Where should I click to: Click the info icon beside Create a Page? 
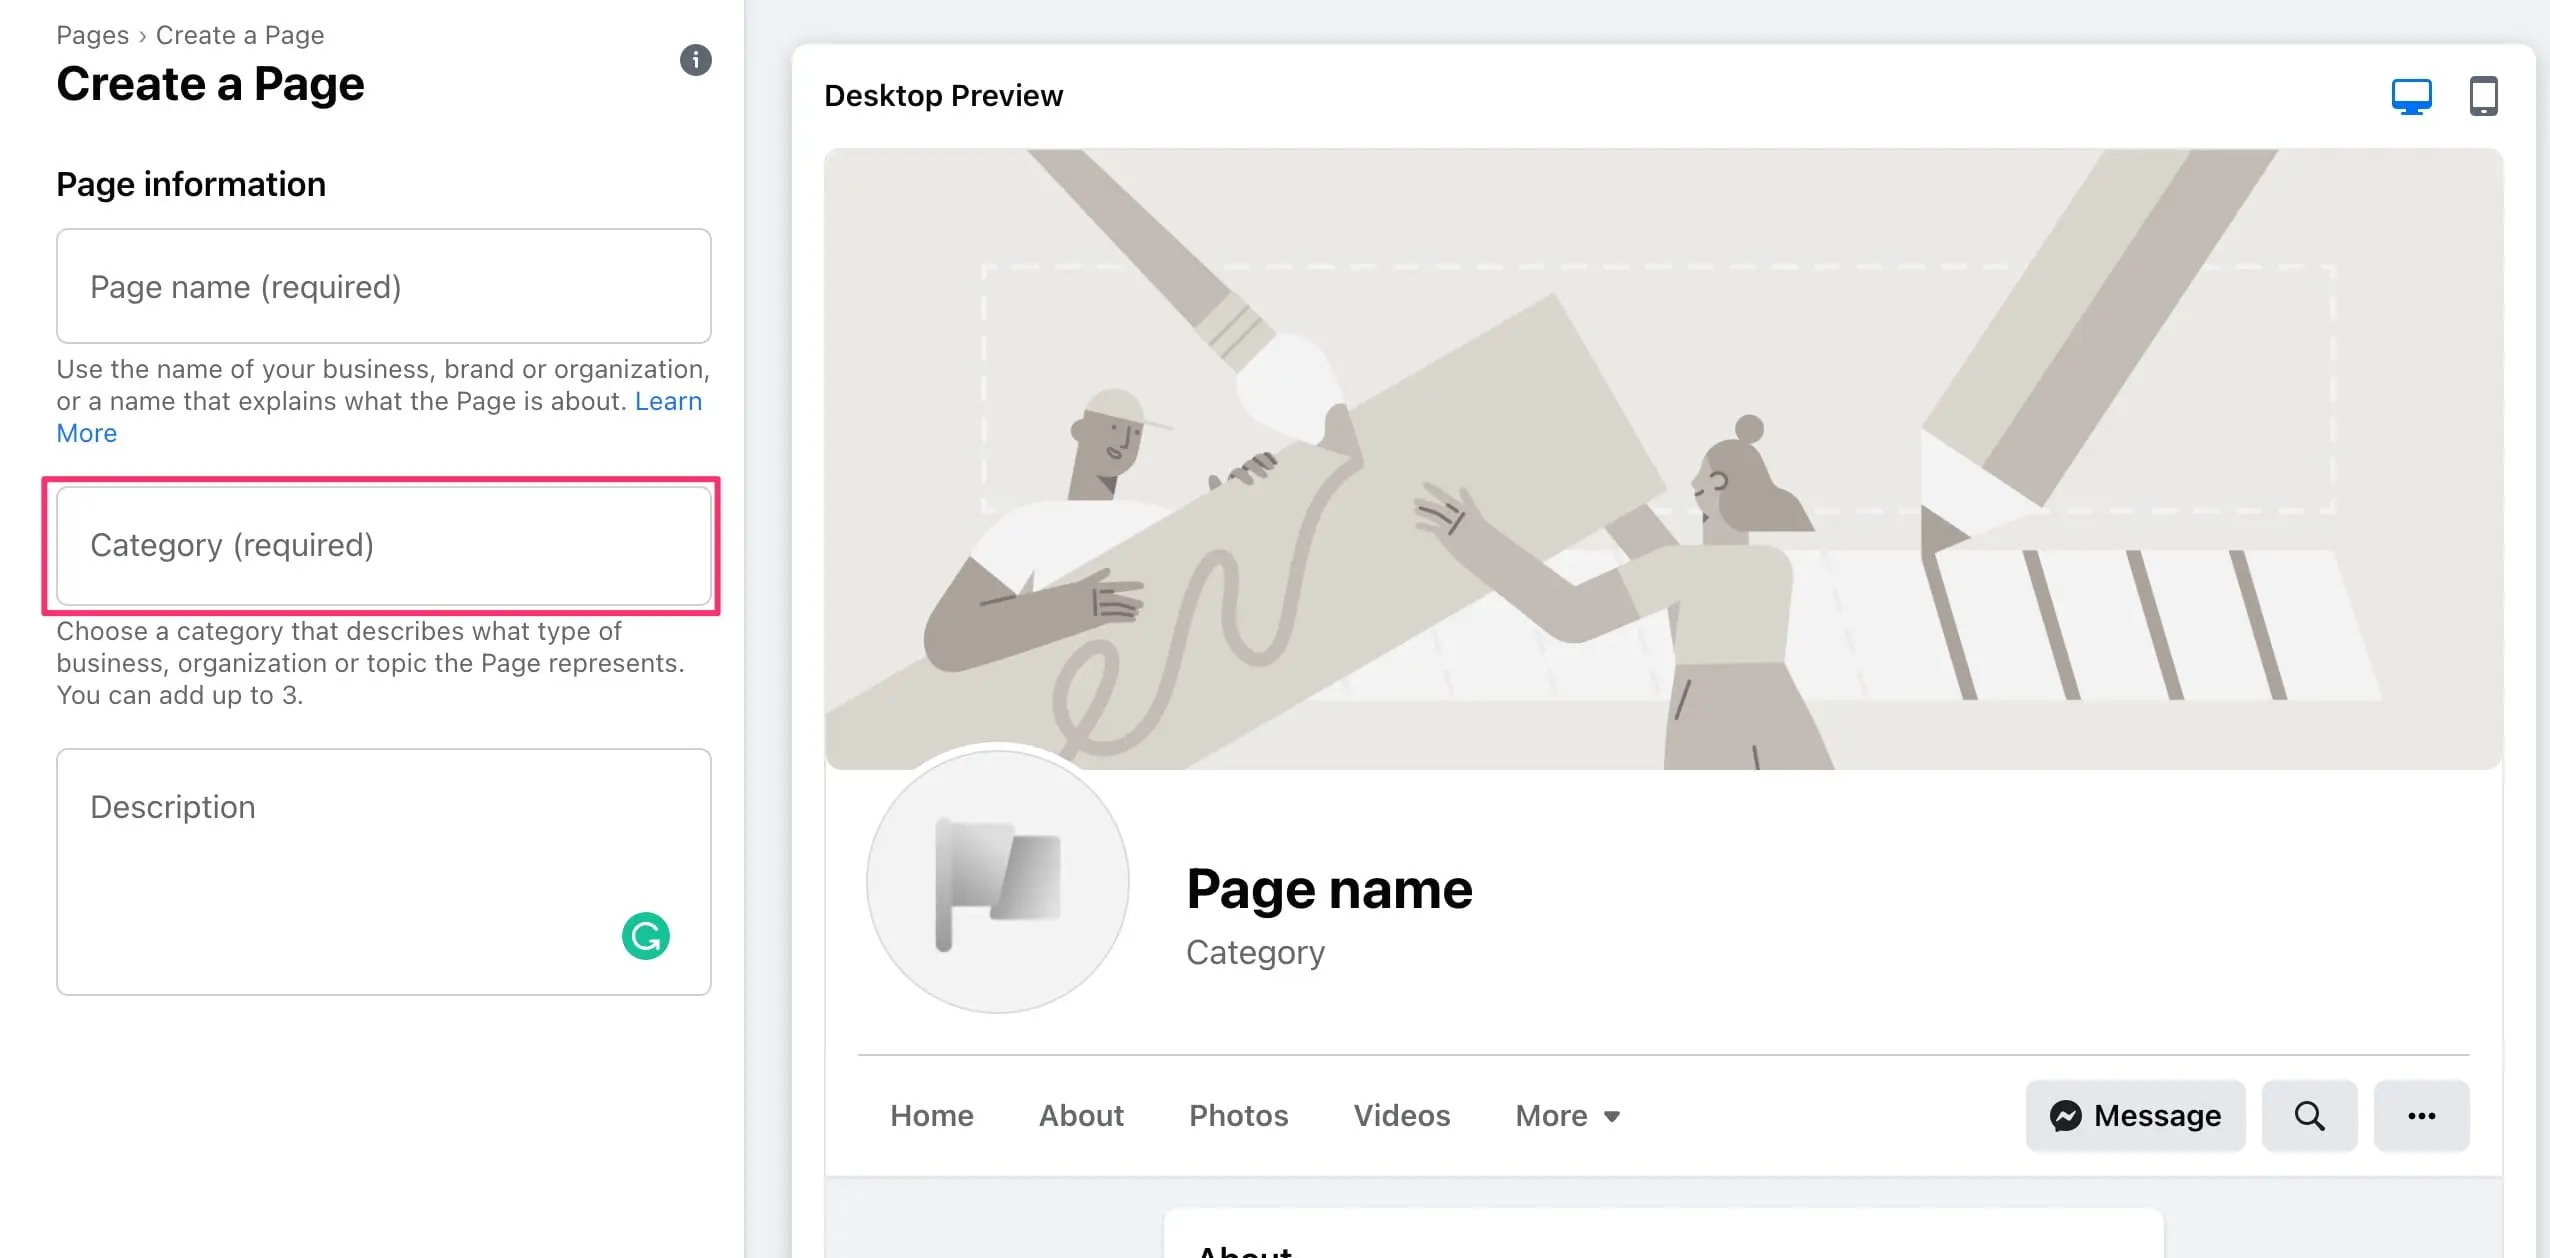696,60
